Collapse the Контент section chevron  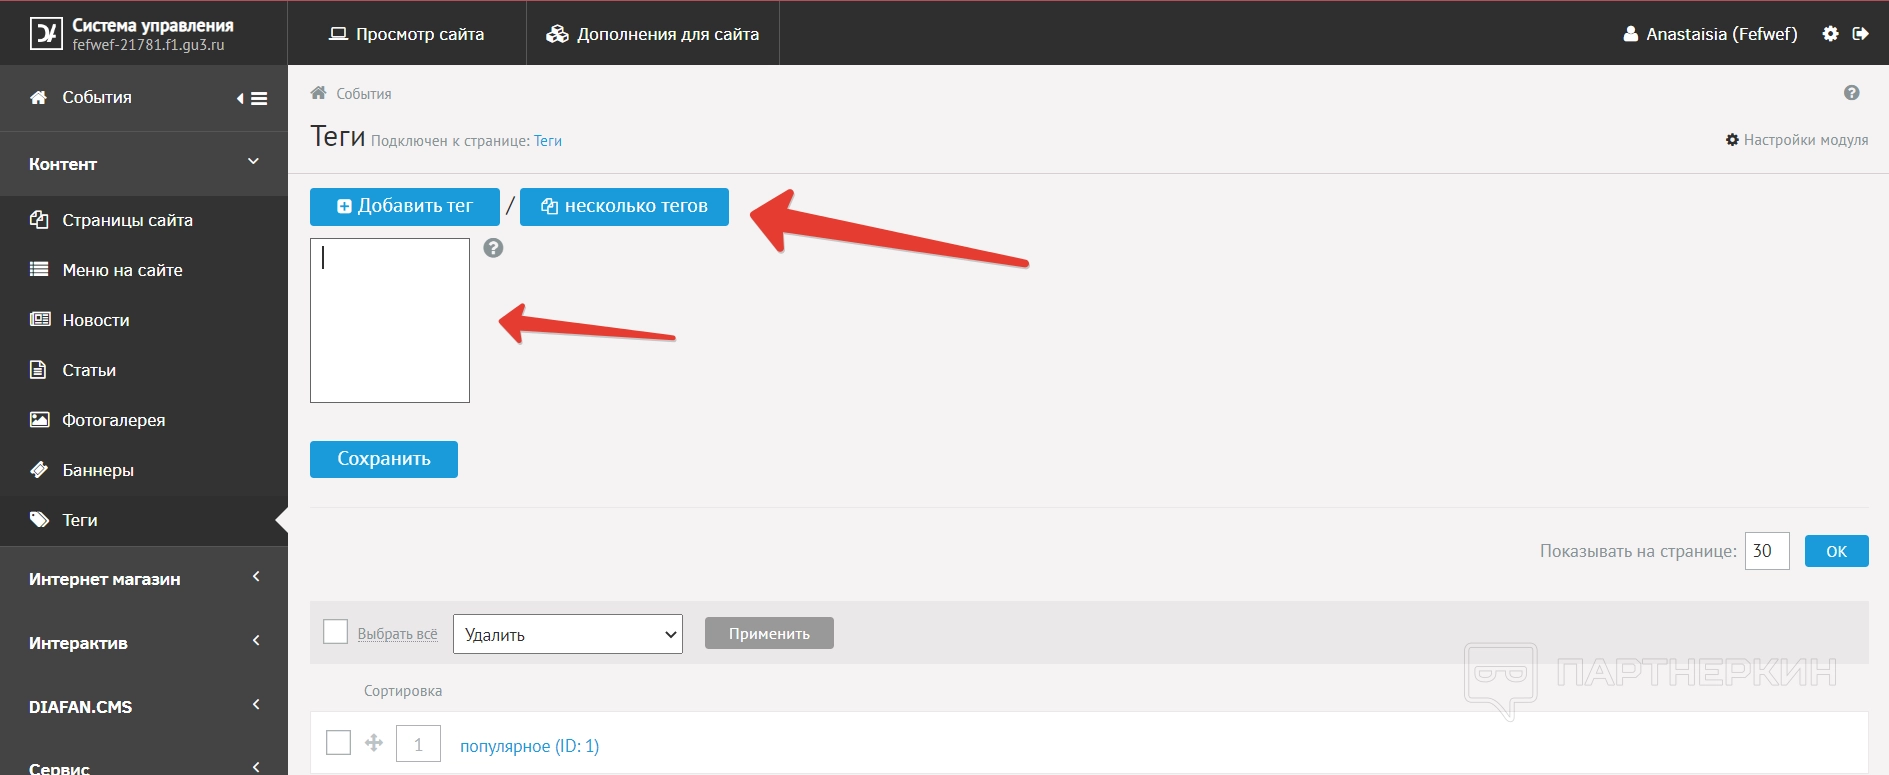[253, 162]
